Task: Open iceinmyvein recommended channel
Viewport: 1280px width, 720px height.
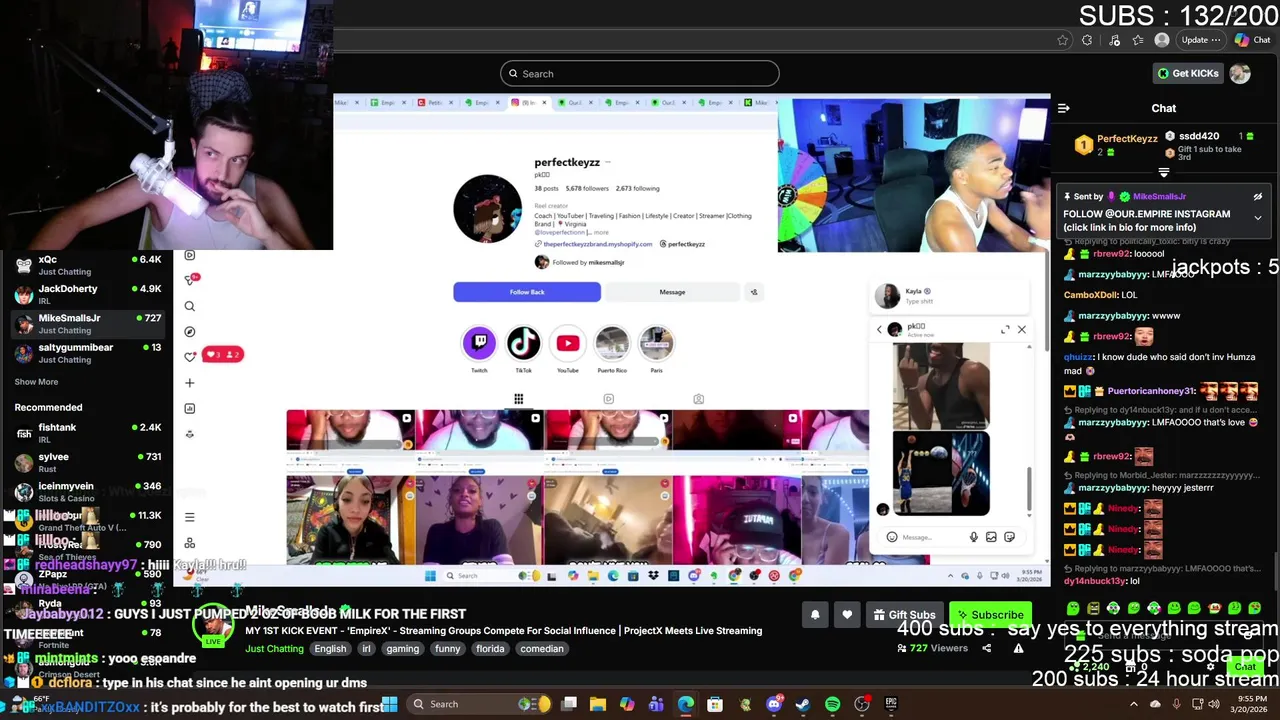Action: [x=88, y=491]
